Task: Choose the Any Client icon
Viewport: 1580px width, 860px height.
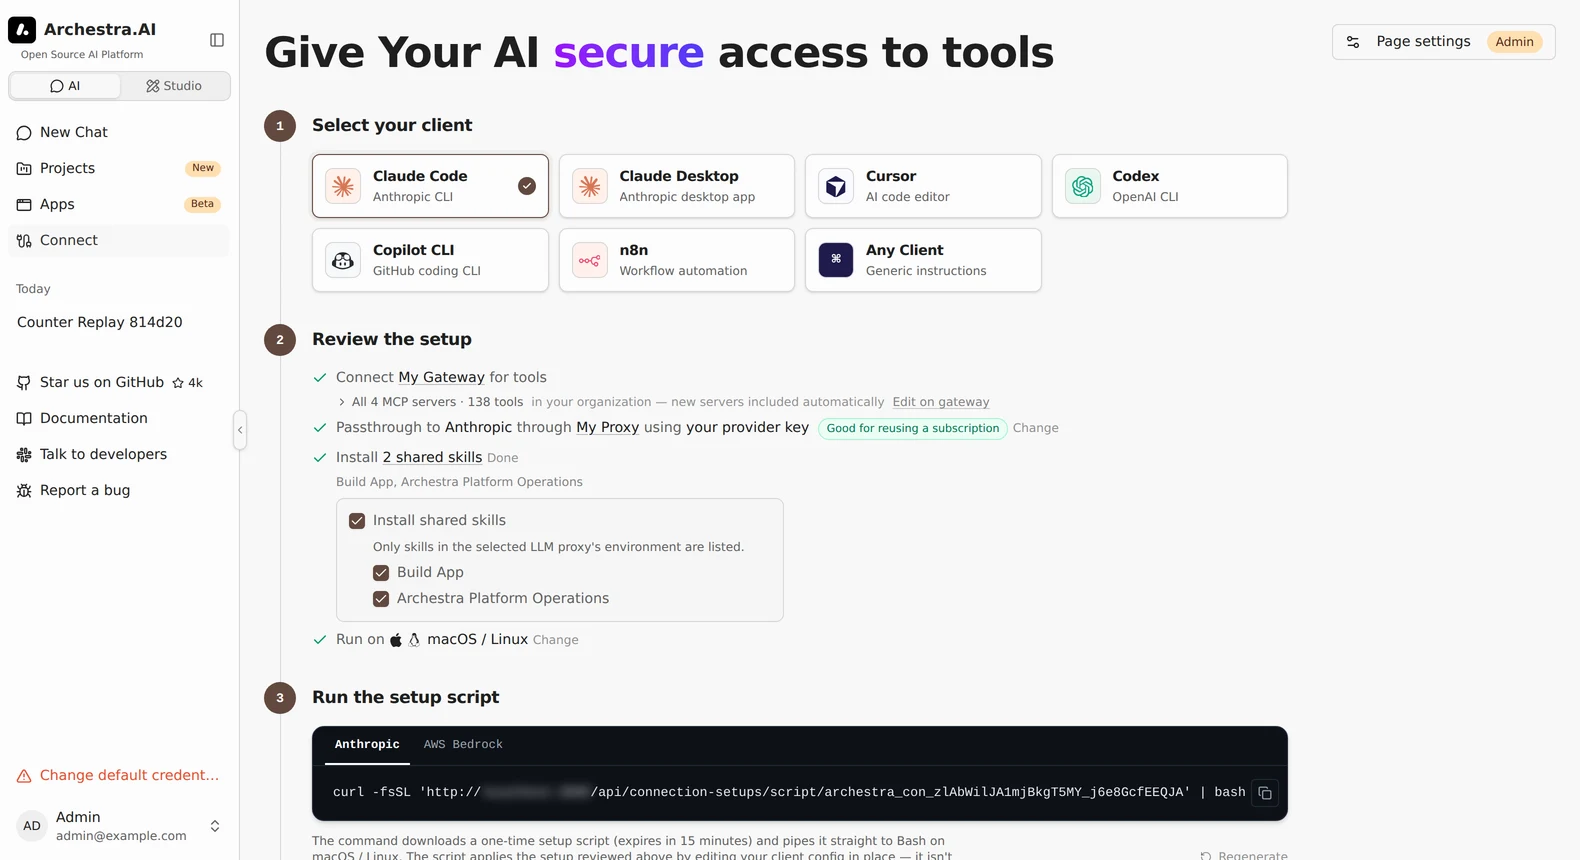Action: [836, 260]
